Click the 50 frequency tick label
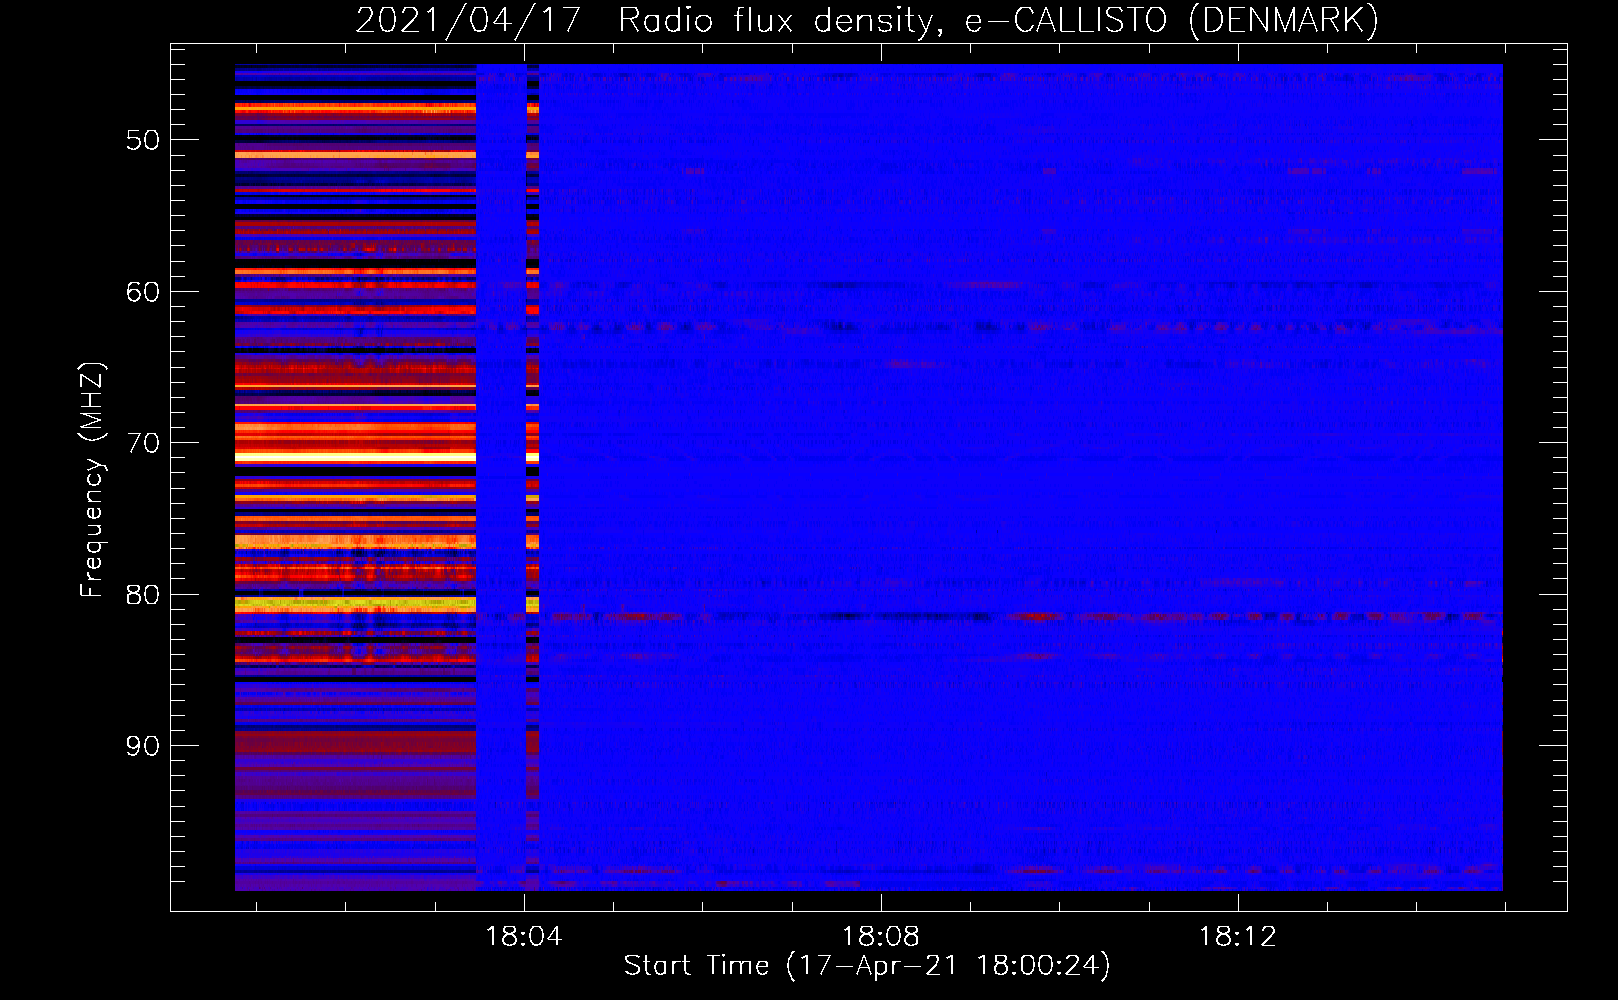1618x1000 pixels. tap(143, 140)
